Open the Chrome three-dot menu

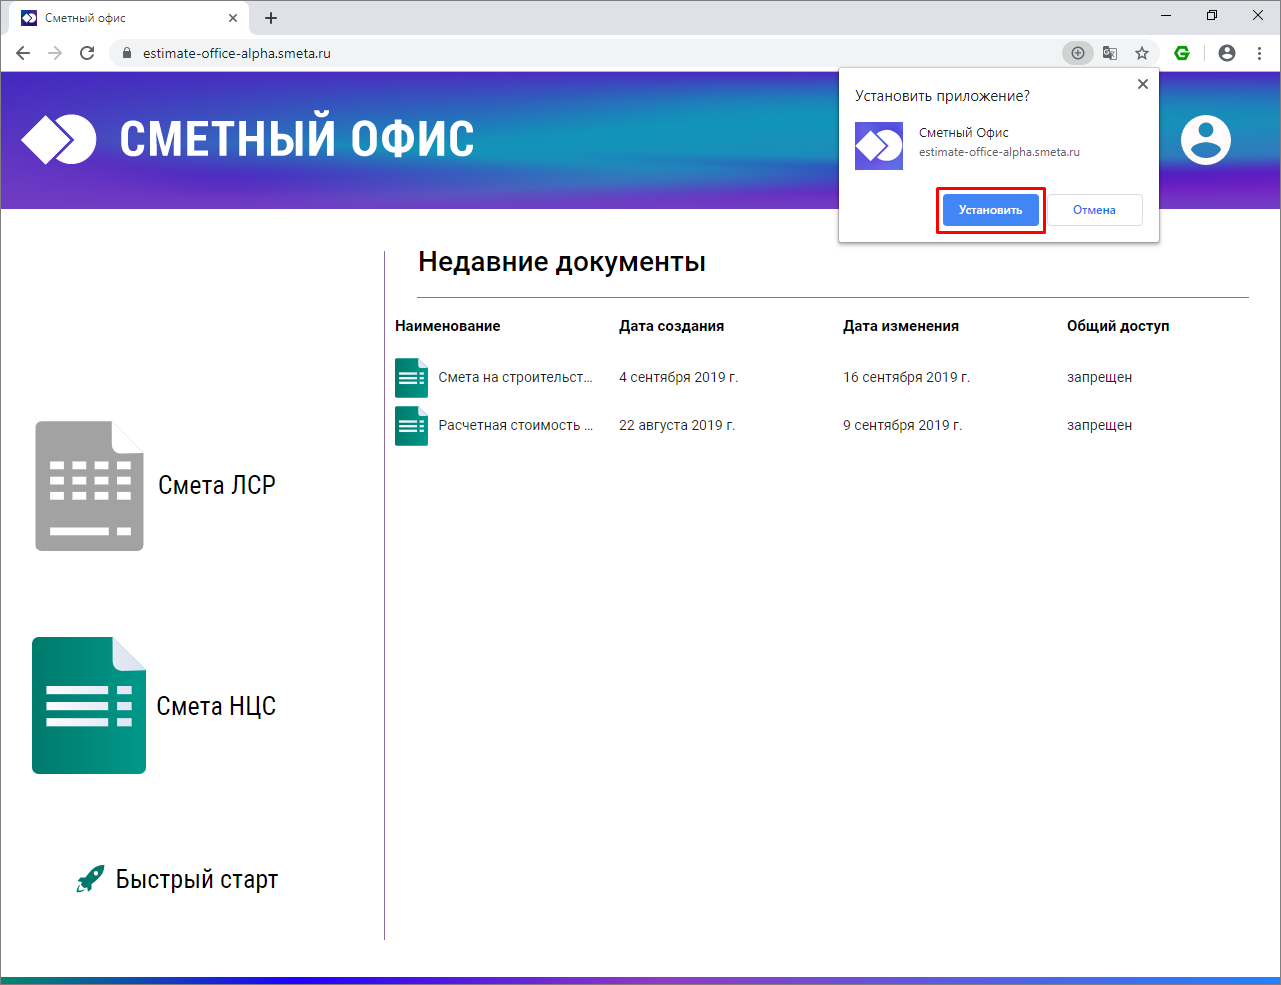point(1259,53)
